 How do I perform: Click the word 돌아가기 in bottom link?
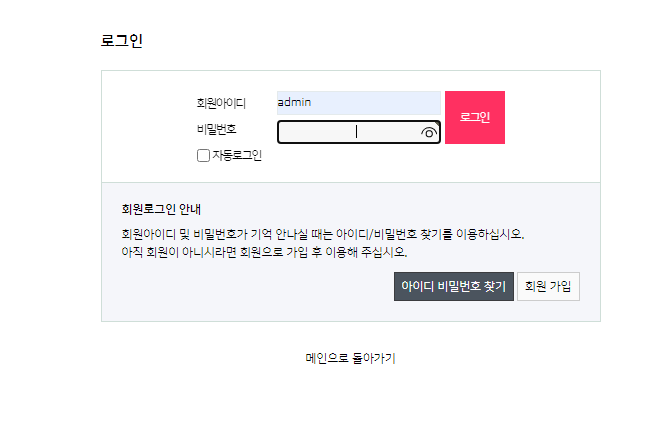[x=373, y=358]
